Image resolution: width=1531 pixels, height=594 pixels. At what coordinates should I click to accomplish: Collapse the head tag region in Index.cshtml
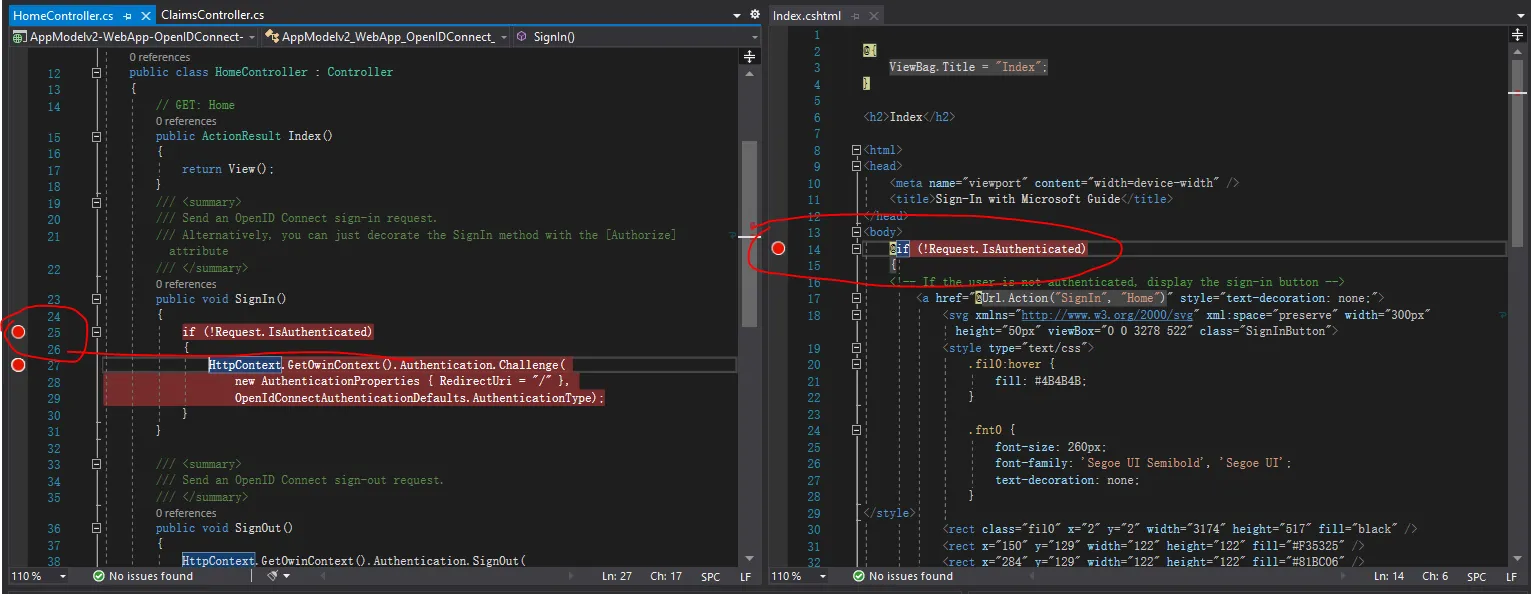click(x=856, y=166)
